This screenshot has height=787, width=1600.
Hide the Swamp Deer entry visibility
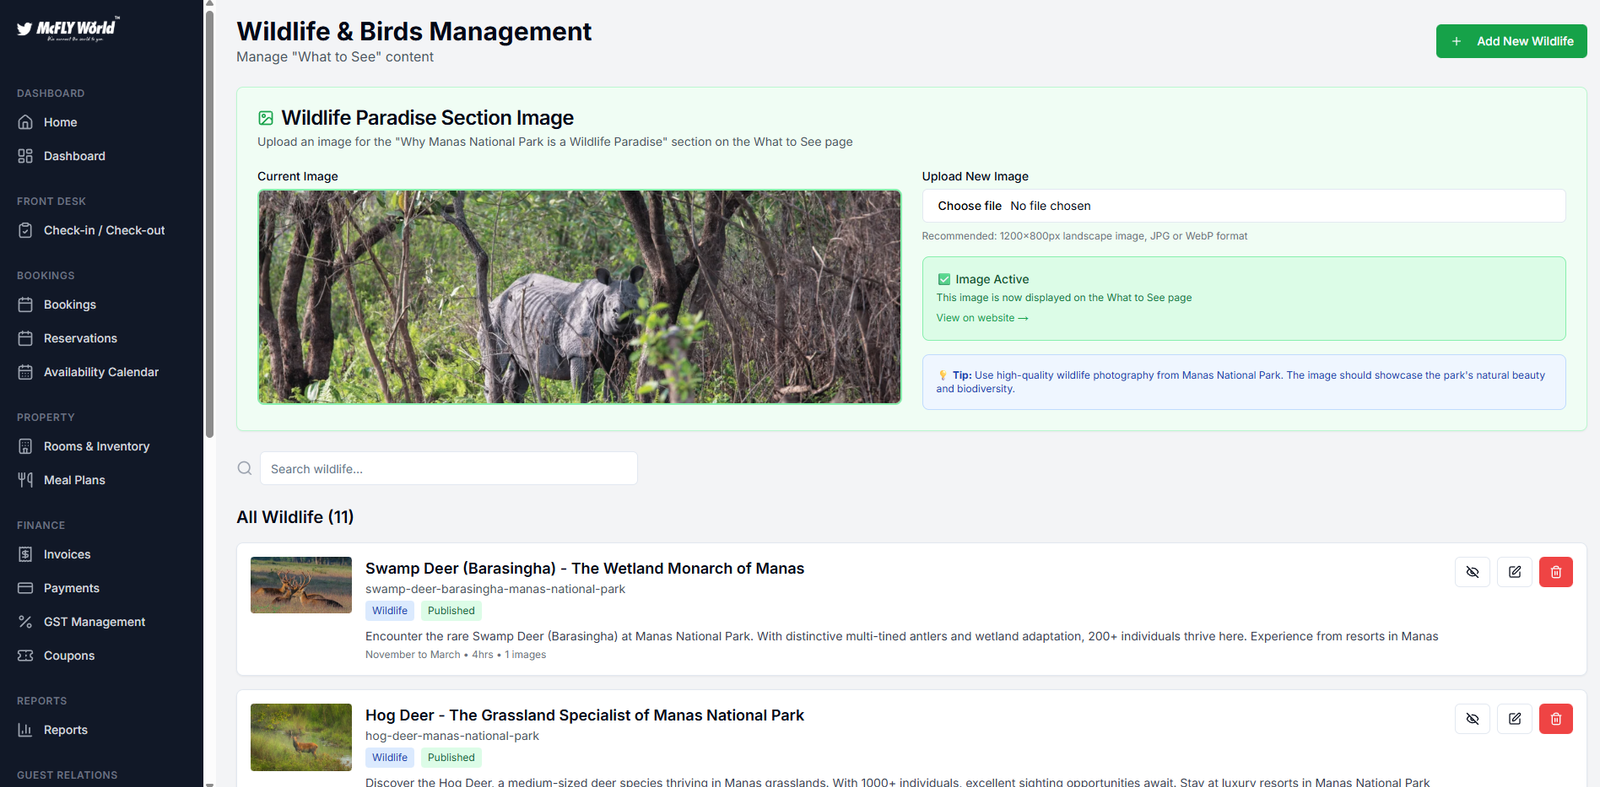coord(1472,572)
